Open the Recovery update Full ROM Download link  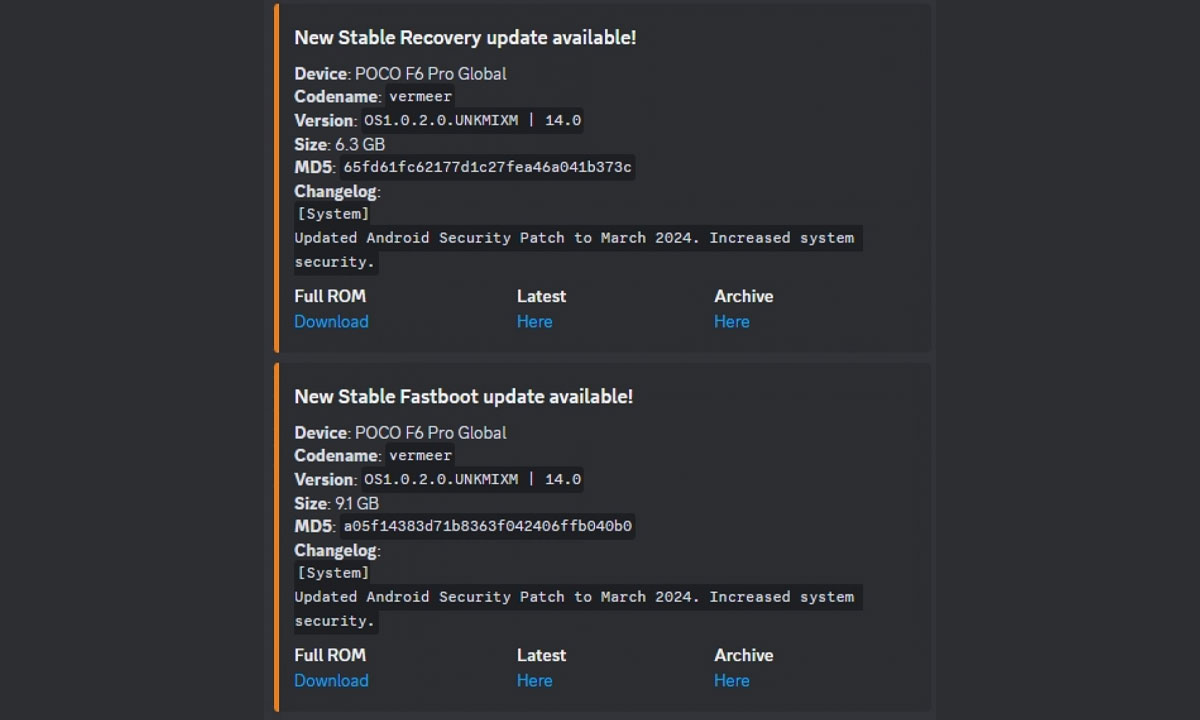click(331, 321)
